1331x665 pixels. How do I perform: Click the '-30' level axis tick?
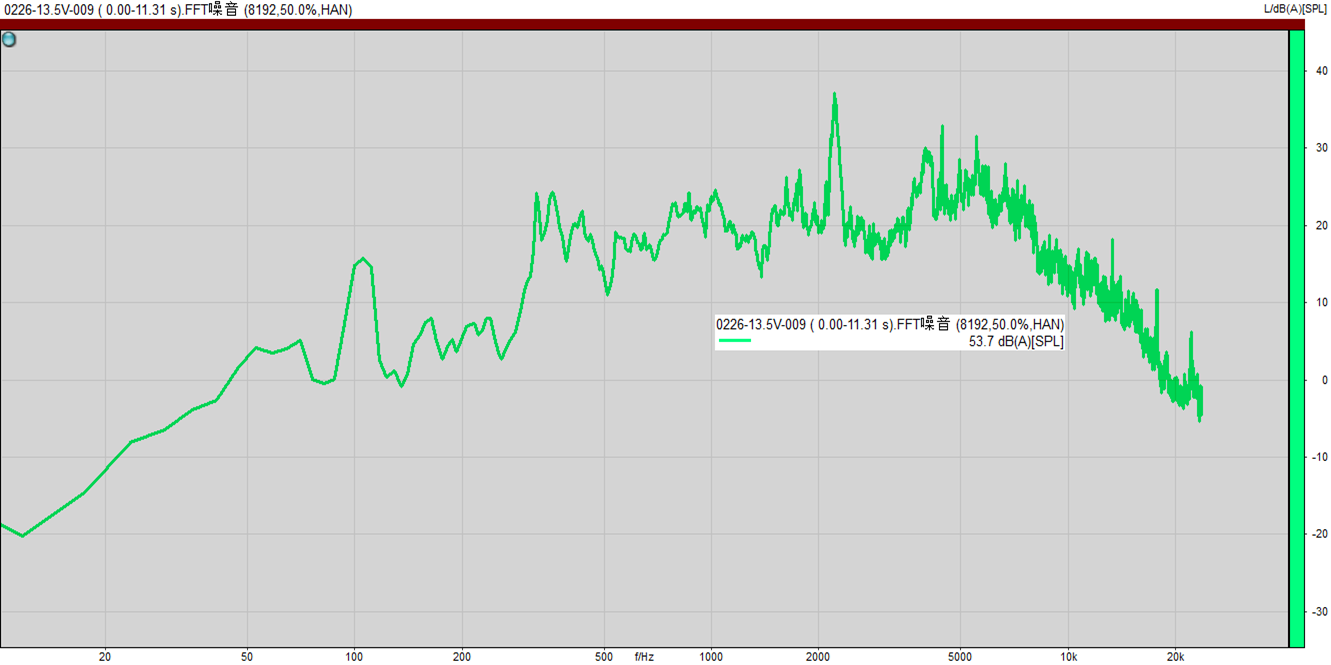(x=1320, y=611)
